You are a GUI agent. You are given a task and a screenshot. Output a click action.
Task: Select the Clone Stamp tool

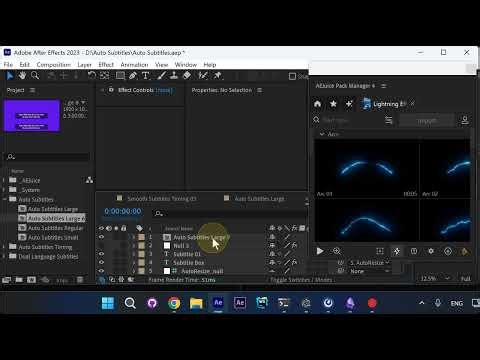tap(174, 76)
